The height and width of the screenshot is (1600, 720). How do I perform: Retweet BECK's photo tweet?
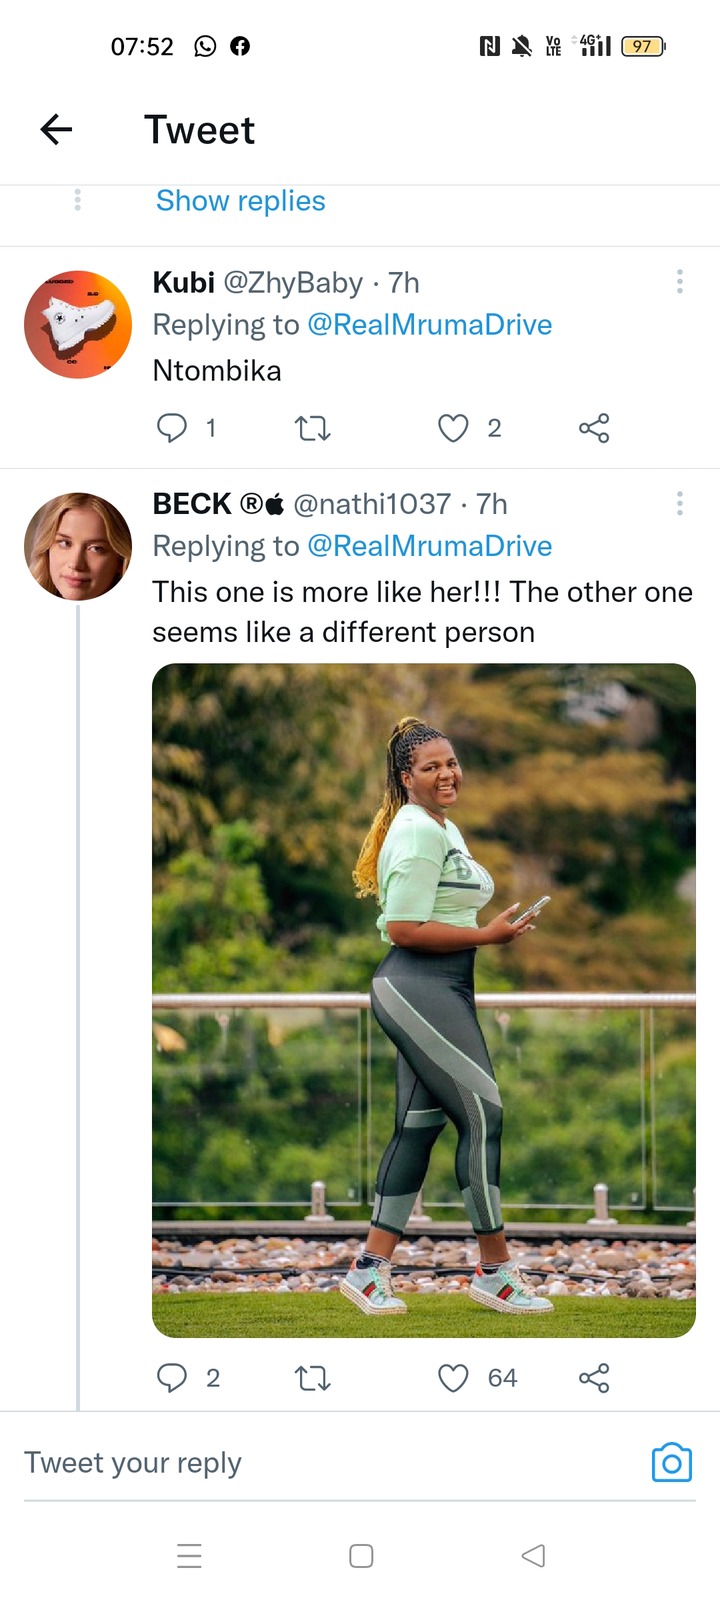pos(313,1379)
